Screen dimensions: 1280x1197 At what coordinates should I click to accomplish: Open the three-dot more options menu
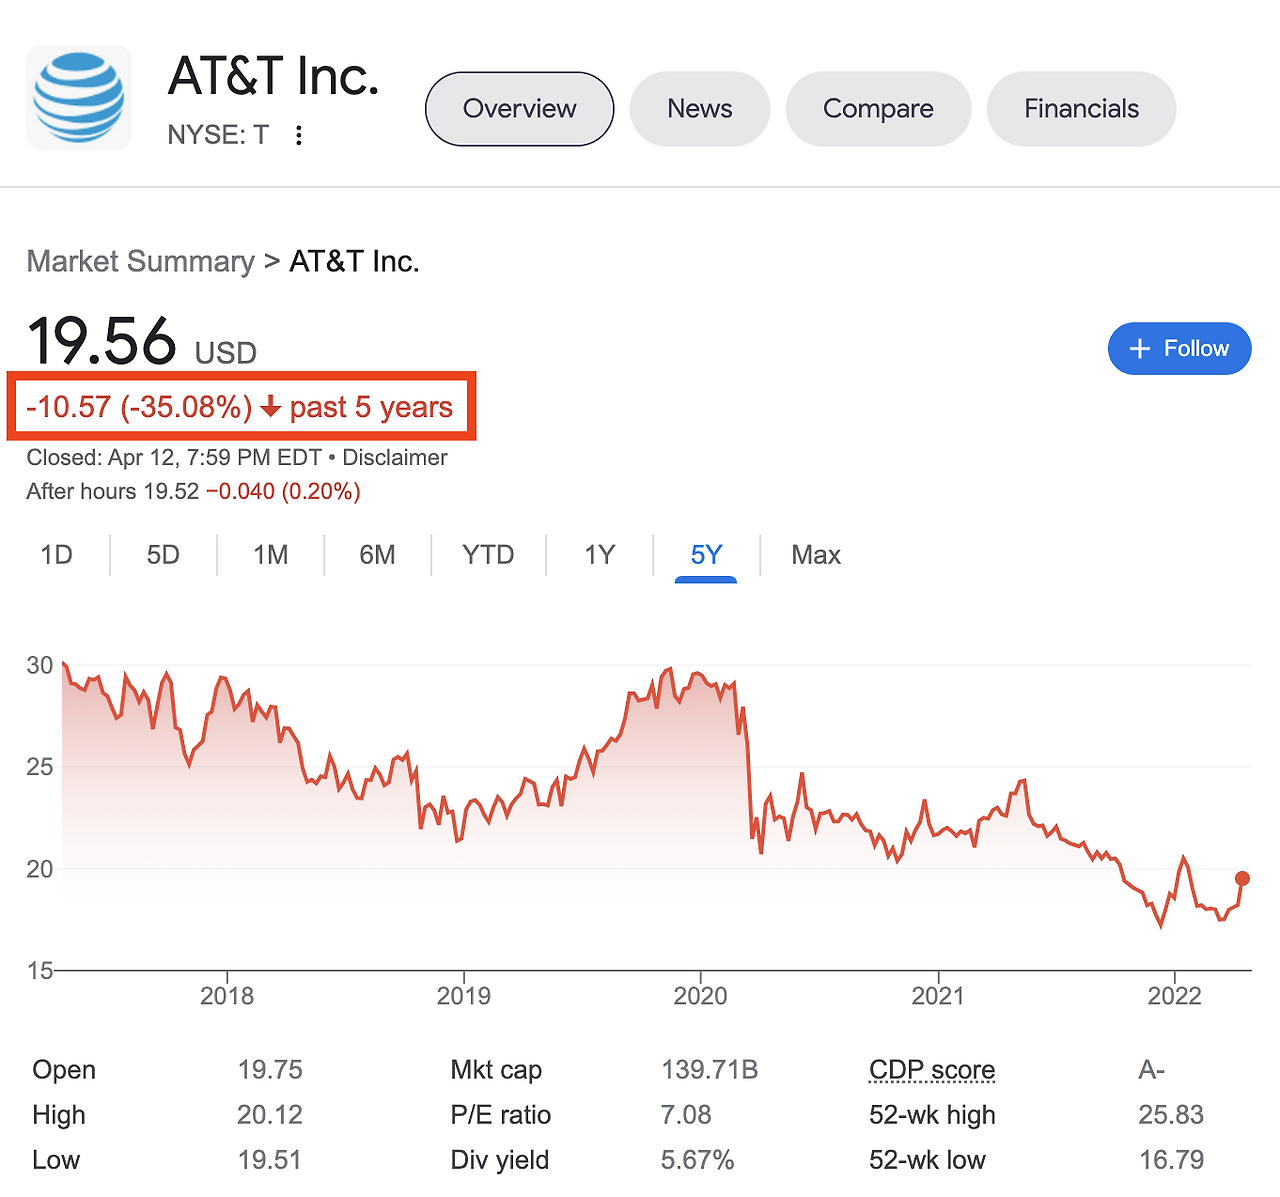coord(298,135)
